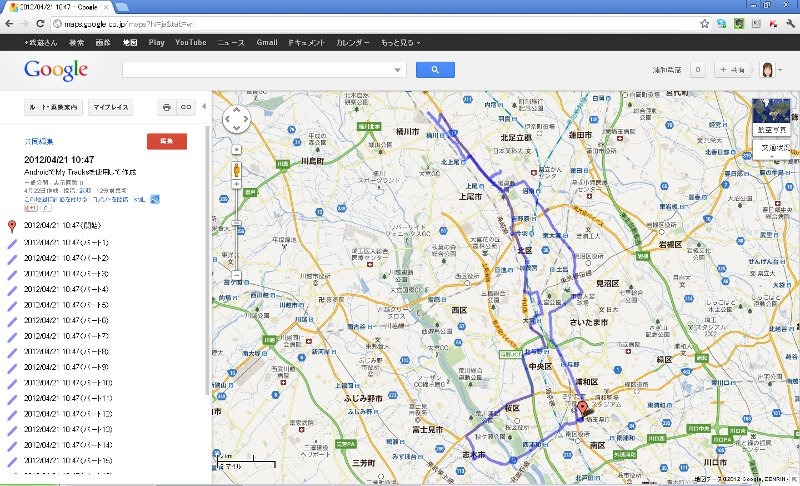
Task: Bookmark this page with the star icon
Action: [705, 23]
